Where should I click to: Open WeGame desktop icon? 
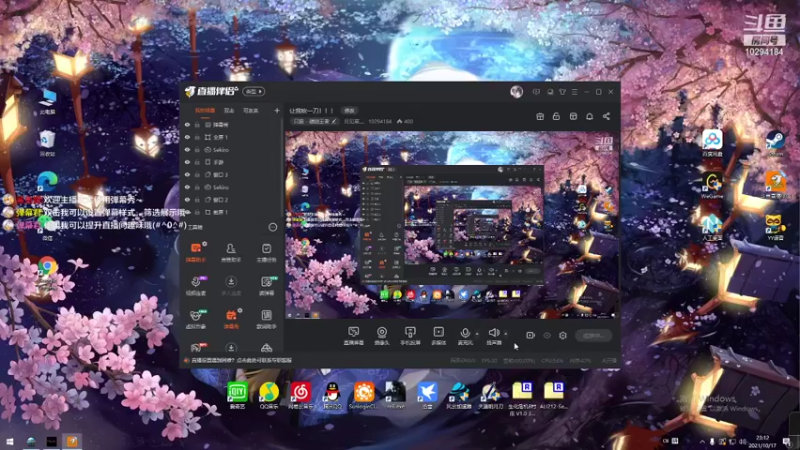712,186
